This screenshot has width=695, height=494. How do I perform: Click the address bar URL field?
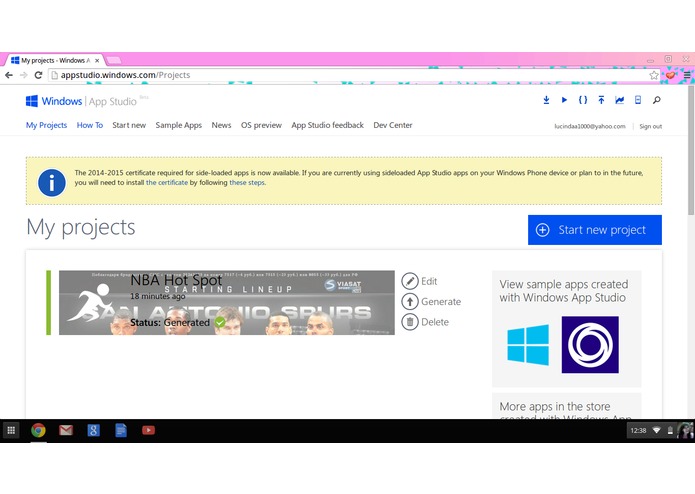(348, 75)
